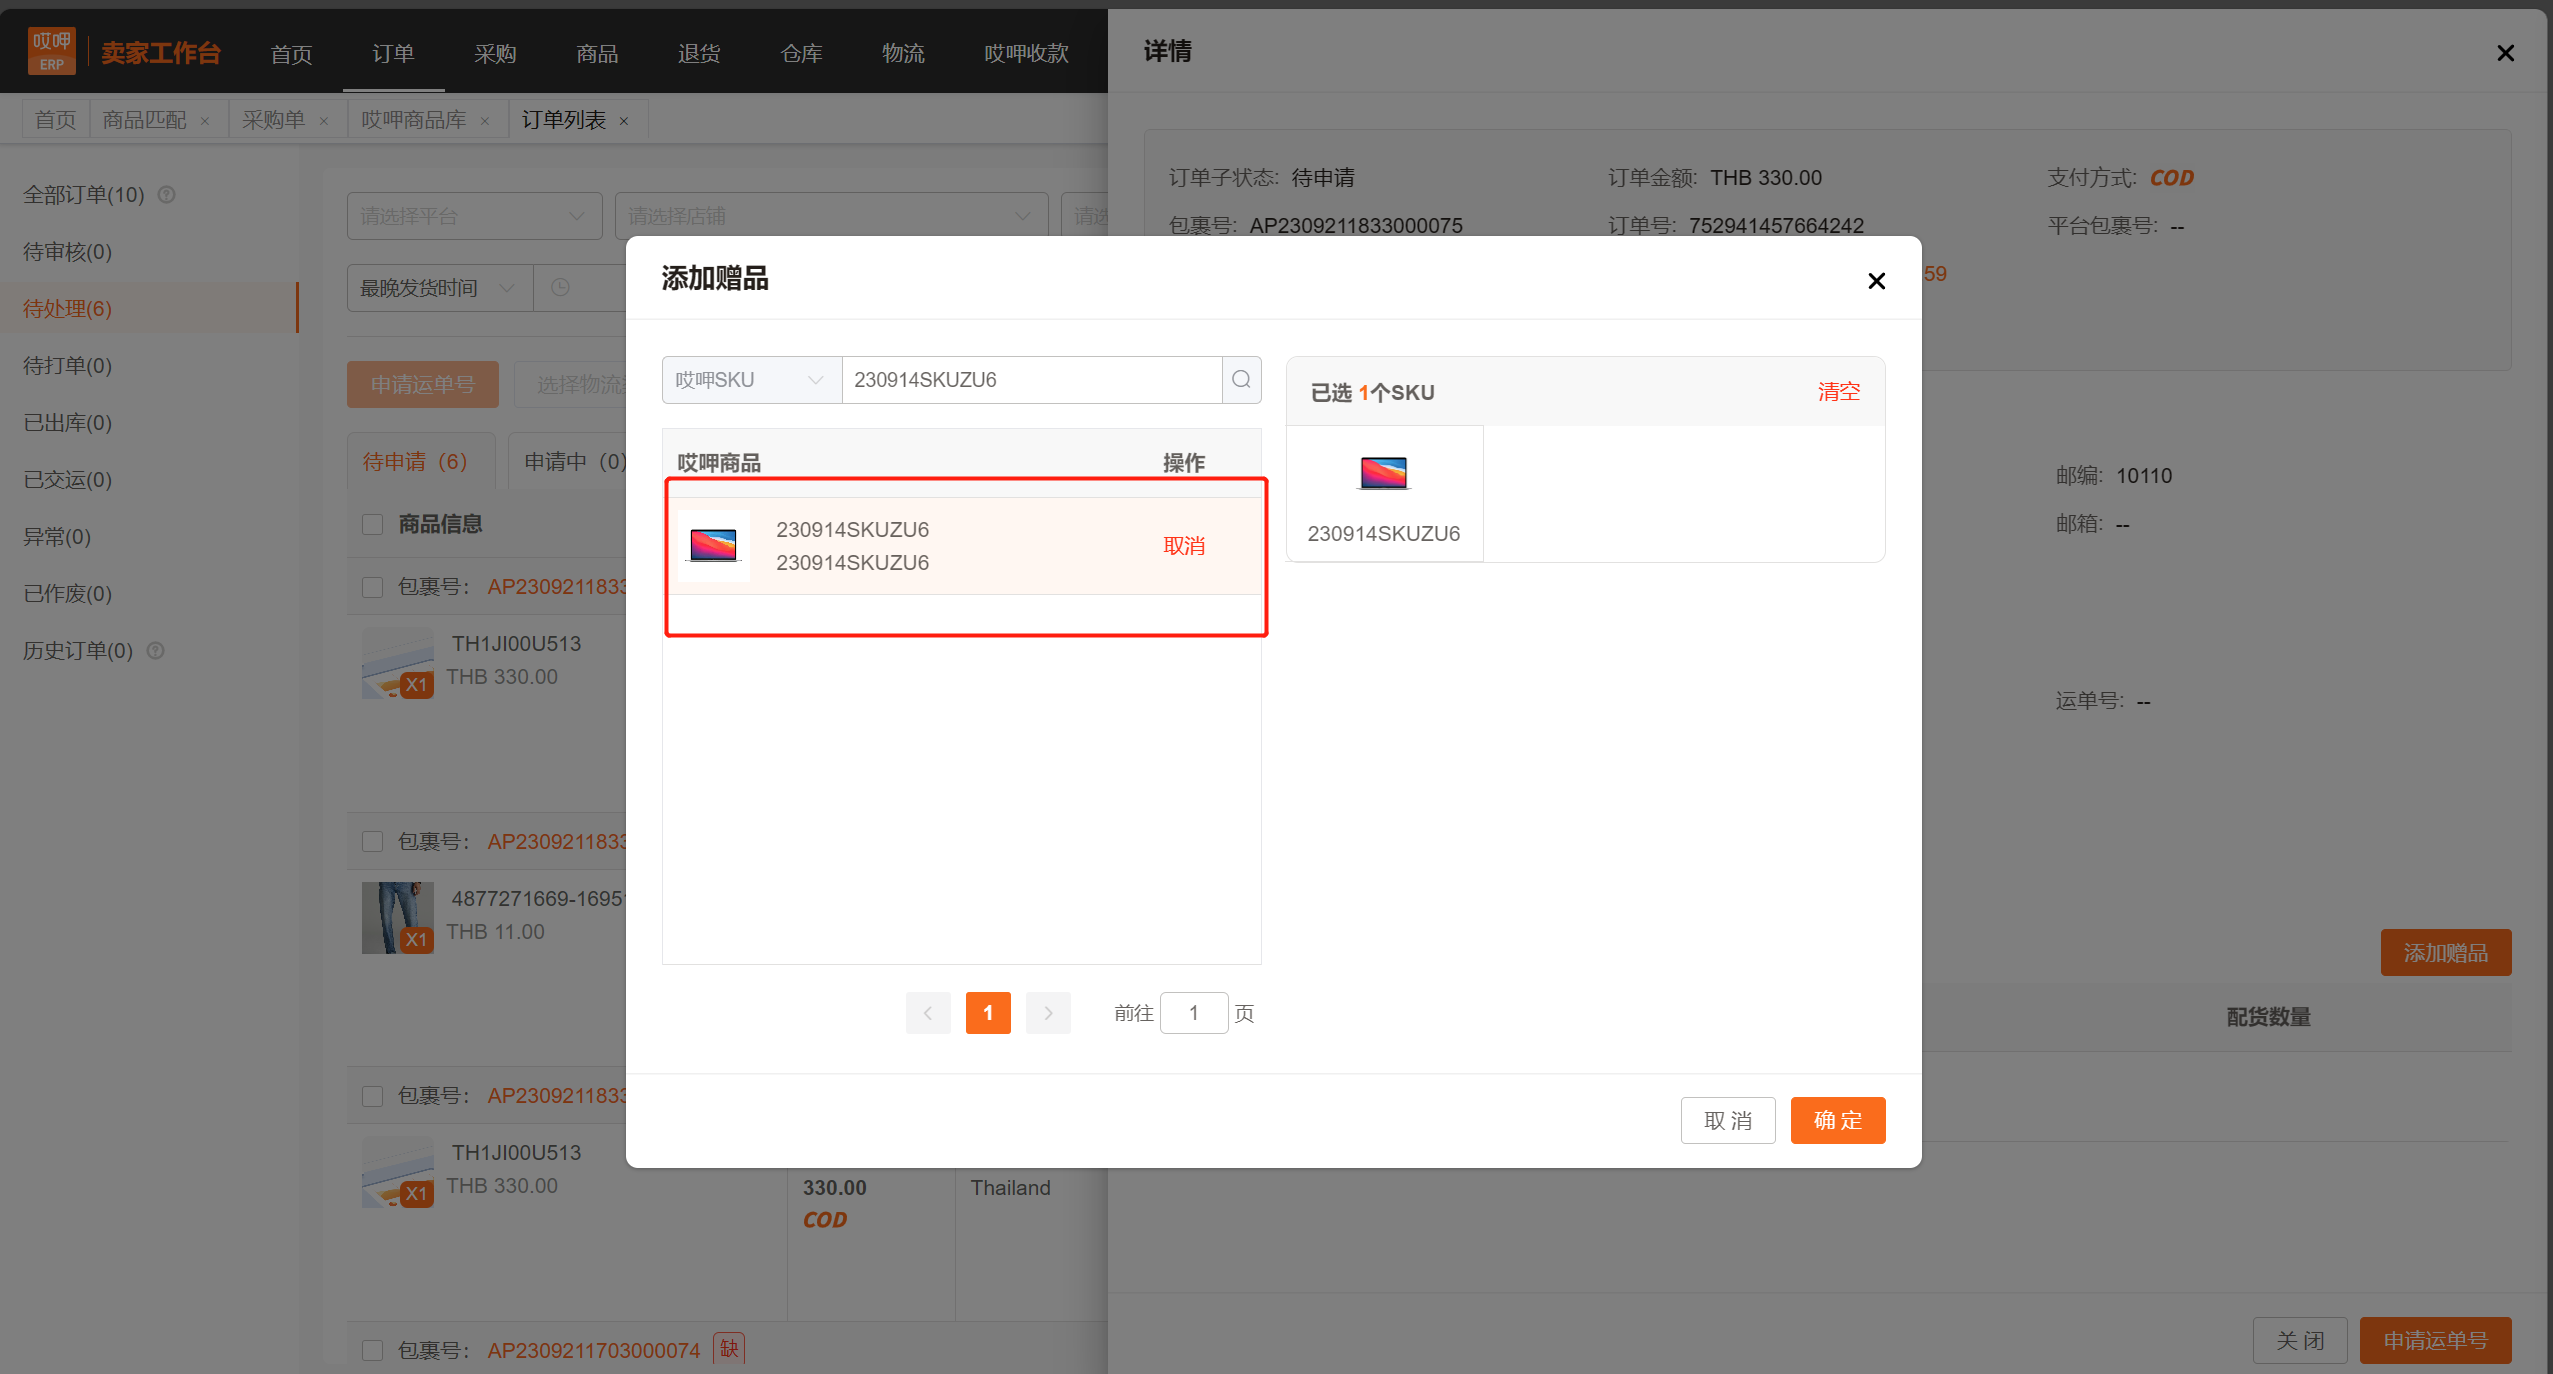The image size is (2553, 1374).
Task: Close the 详情 side panel
Action: coord(2505,53)
